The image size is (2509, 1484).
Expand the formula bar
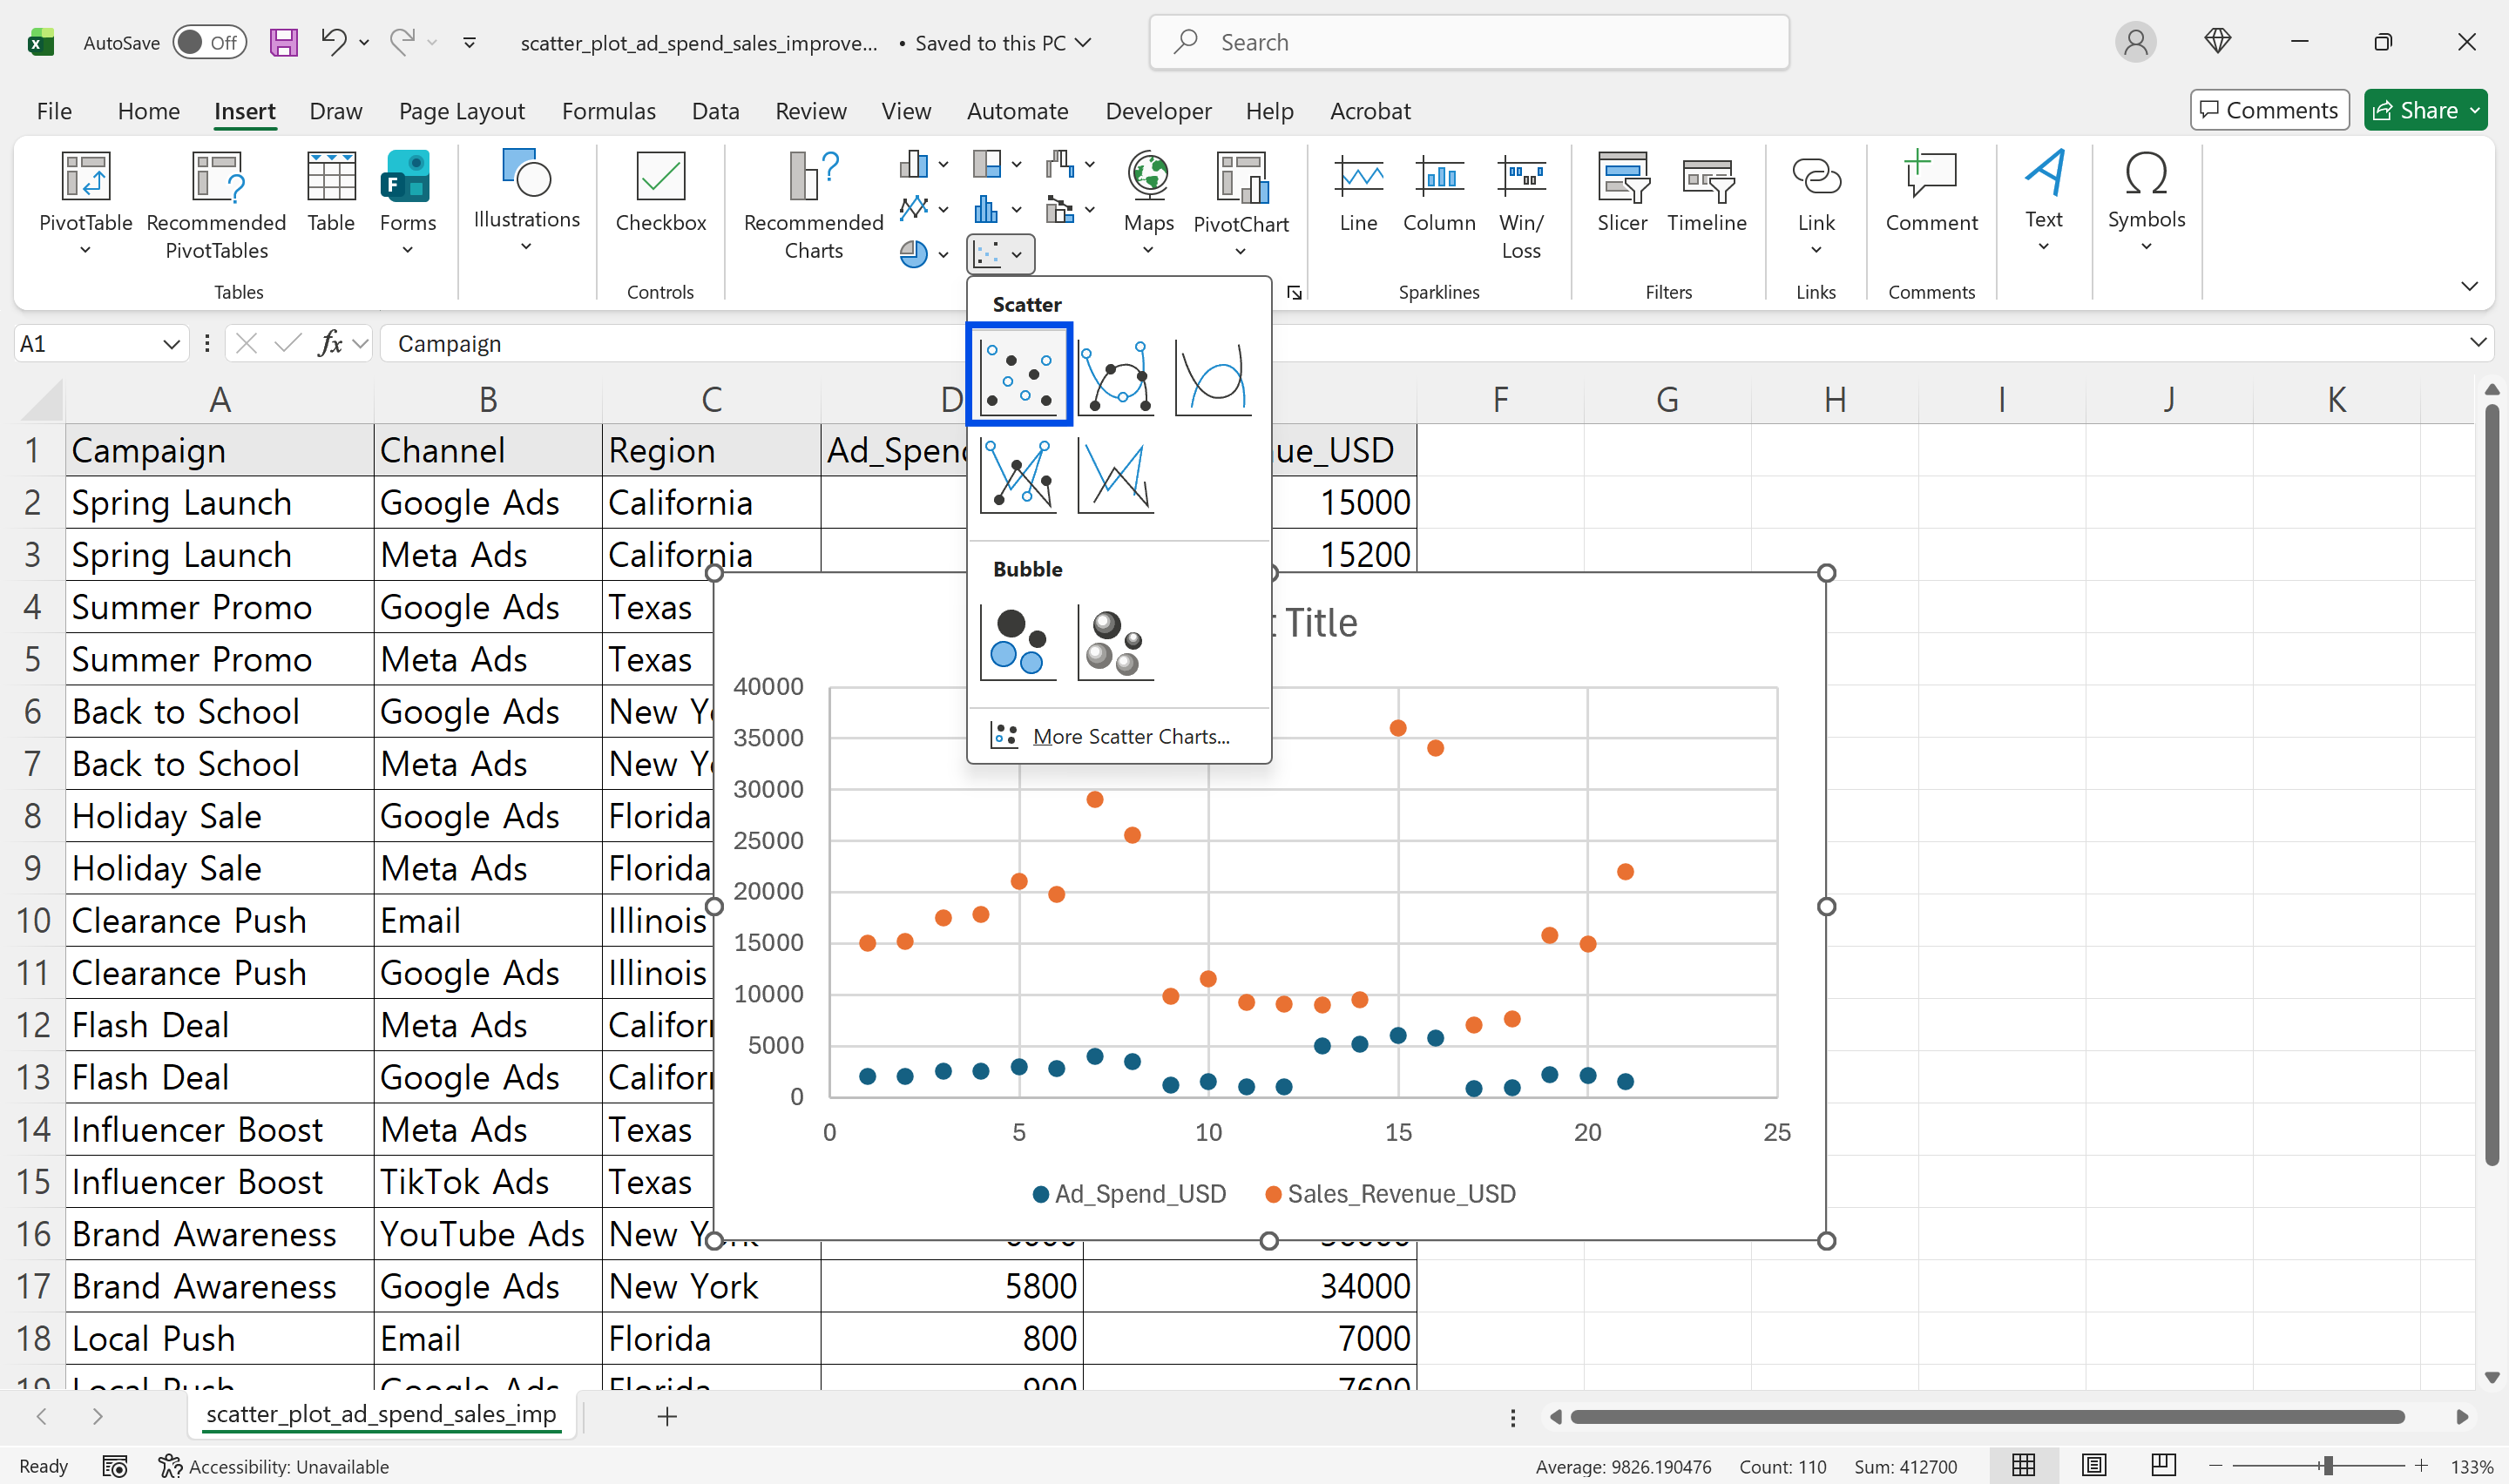(2477, 343)
